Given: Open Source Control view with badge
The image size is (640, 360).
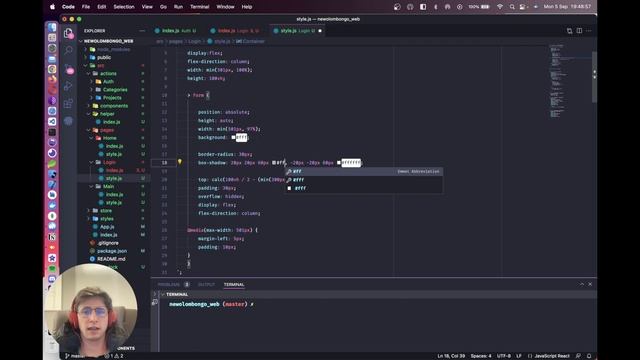Looking at the screenshot, I should coord(69,69).
